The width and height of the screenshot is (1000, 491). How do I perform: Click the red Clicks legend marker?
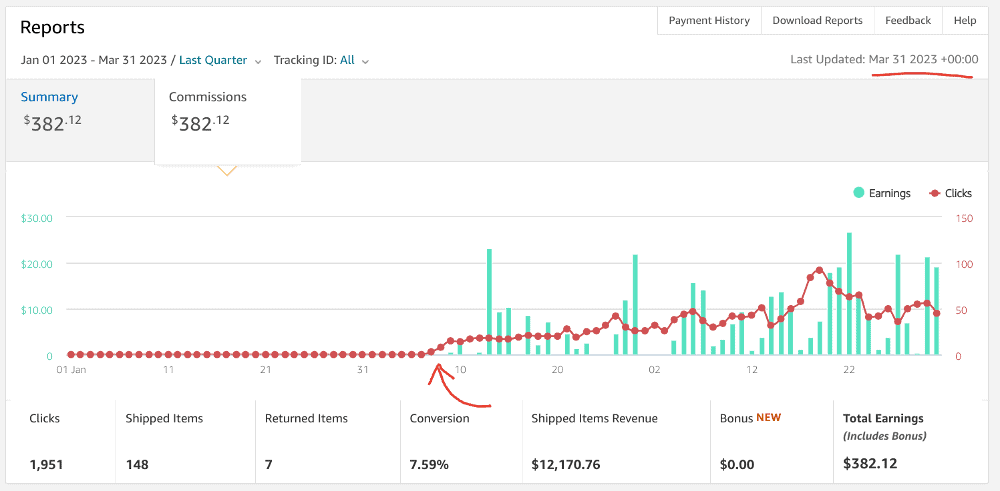935,193
